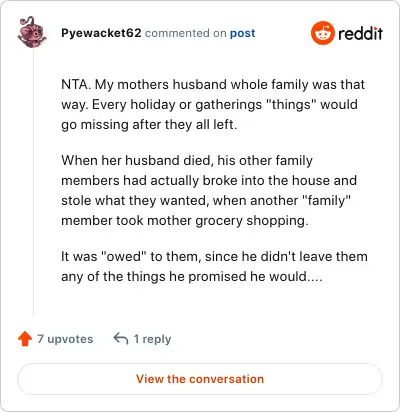Click the "7 upvotes" count
This screenshot has width=400, height=412.
(x=65, y=339)
